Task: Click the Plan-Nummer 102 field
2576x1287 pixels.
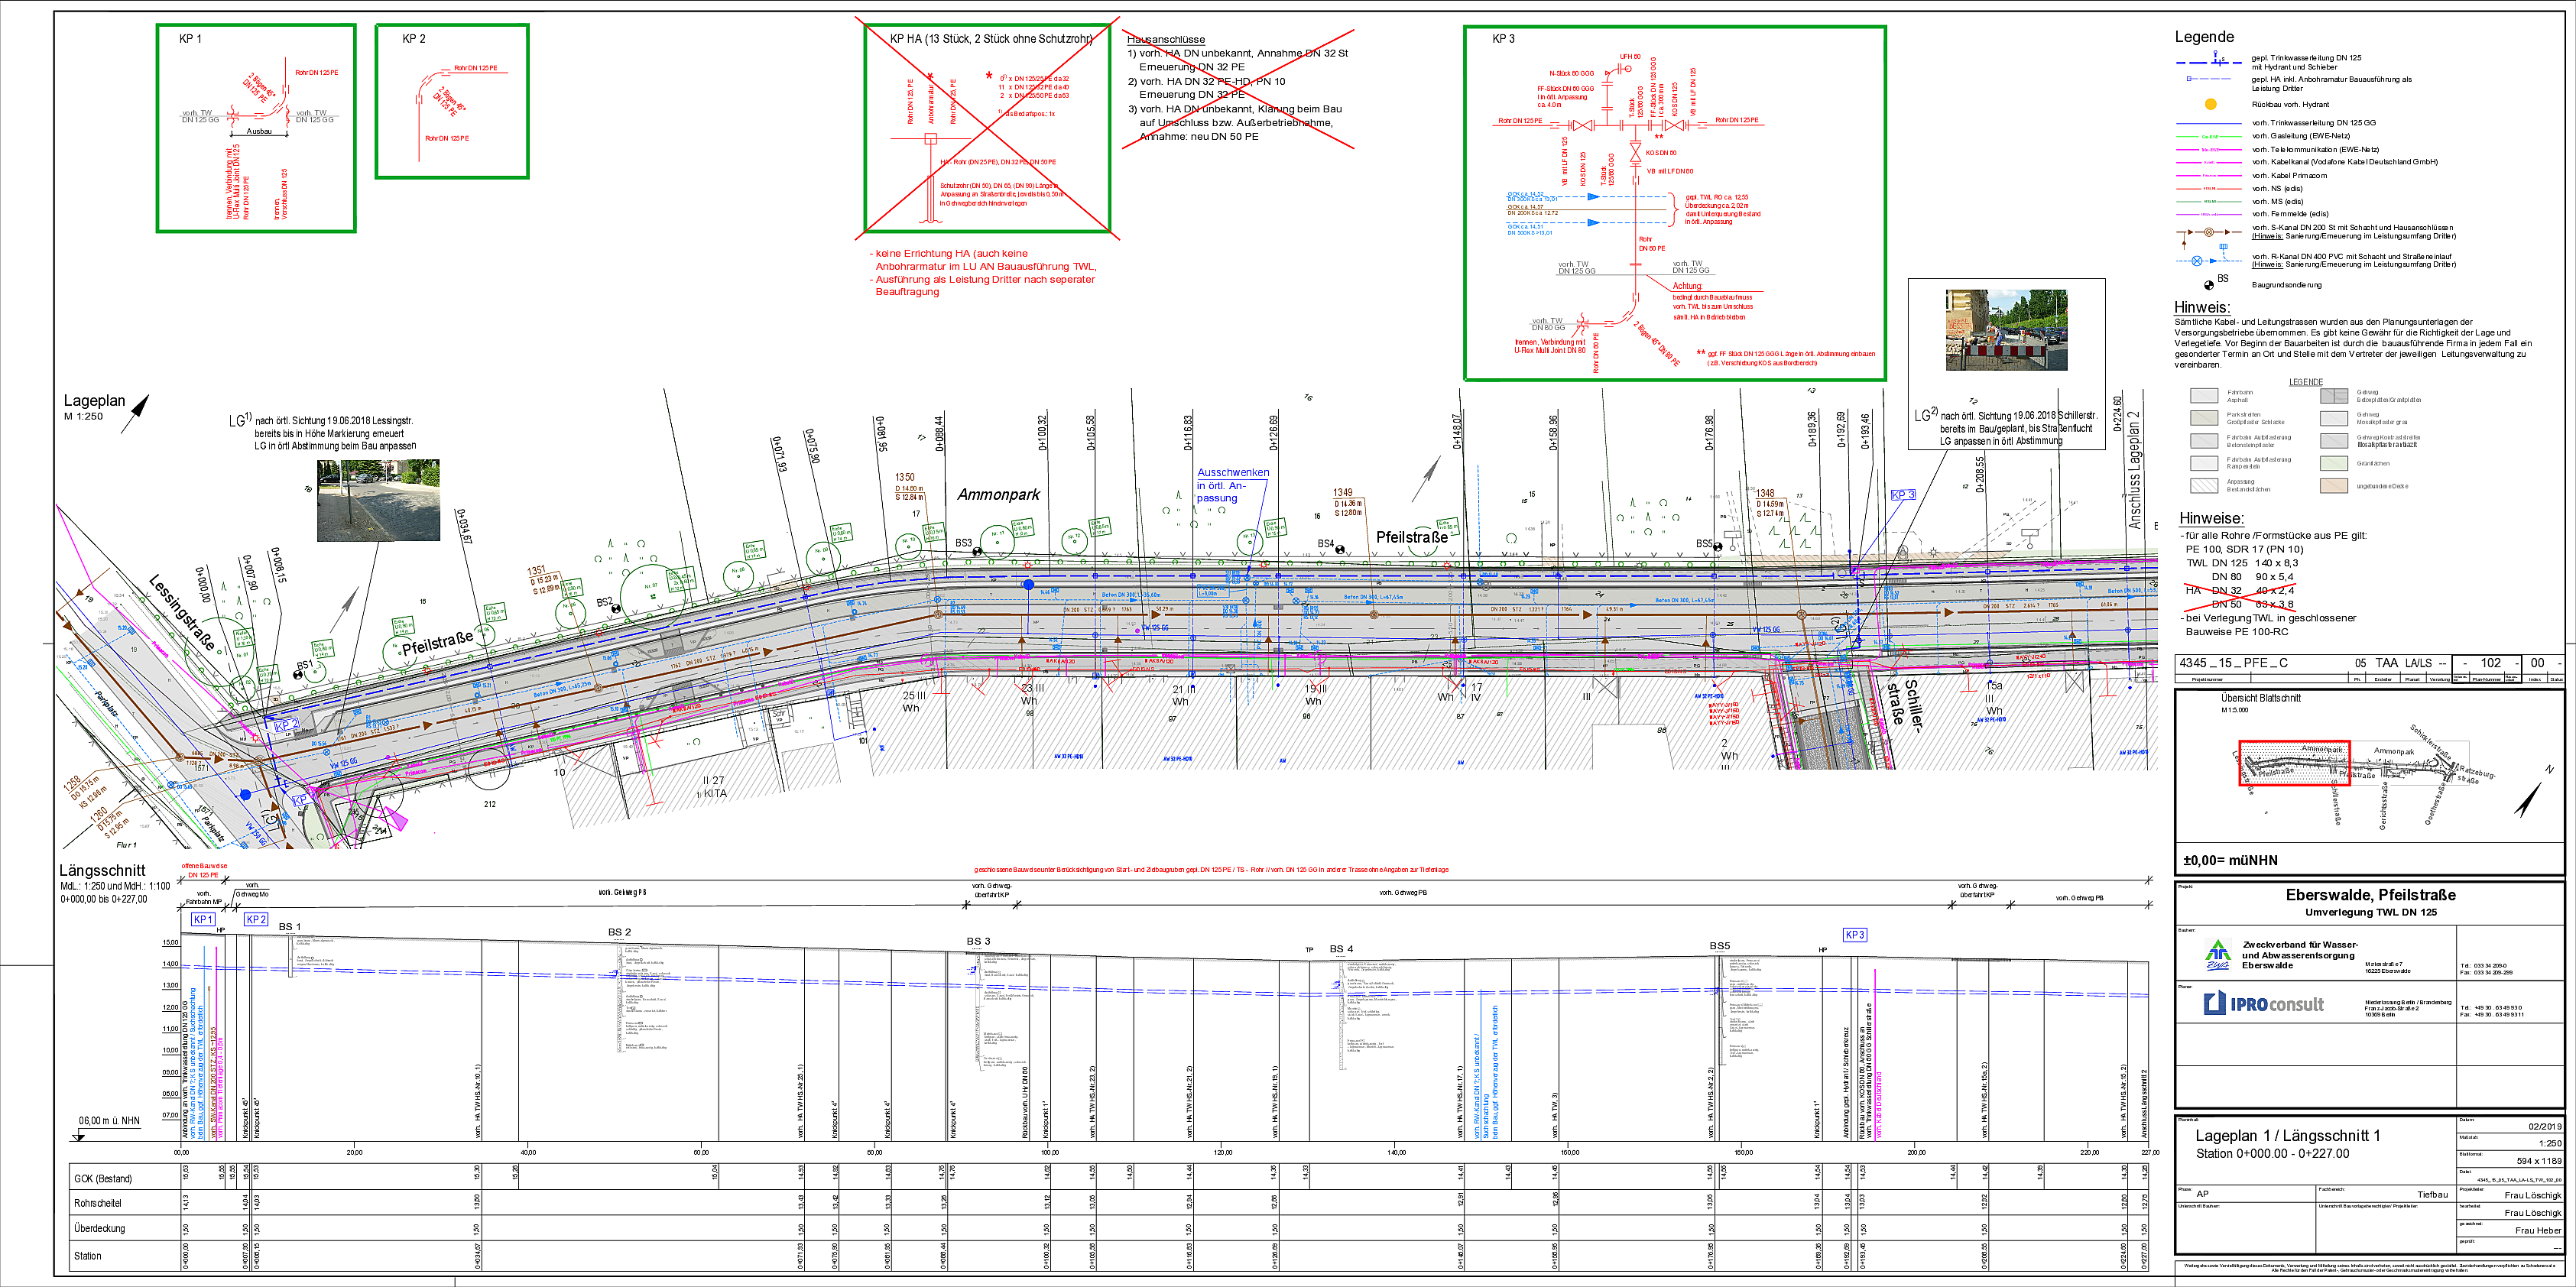Action: coord(2490,663)
